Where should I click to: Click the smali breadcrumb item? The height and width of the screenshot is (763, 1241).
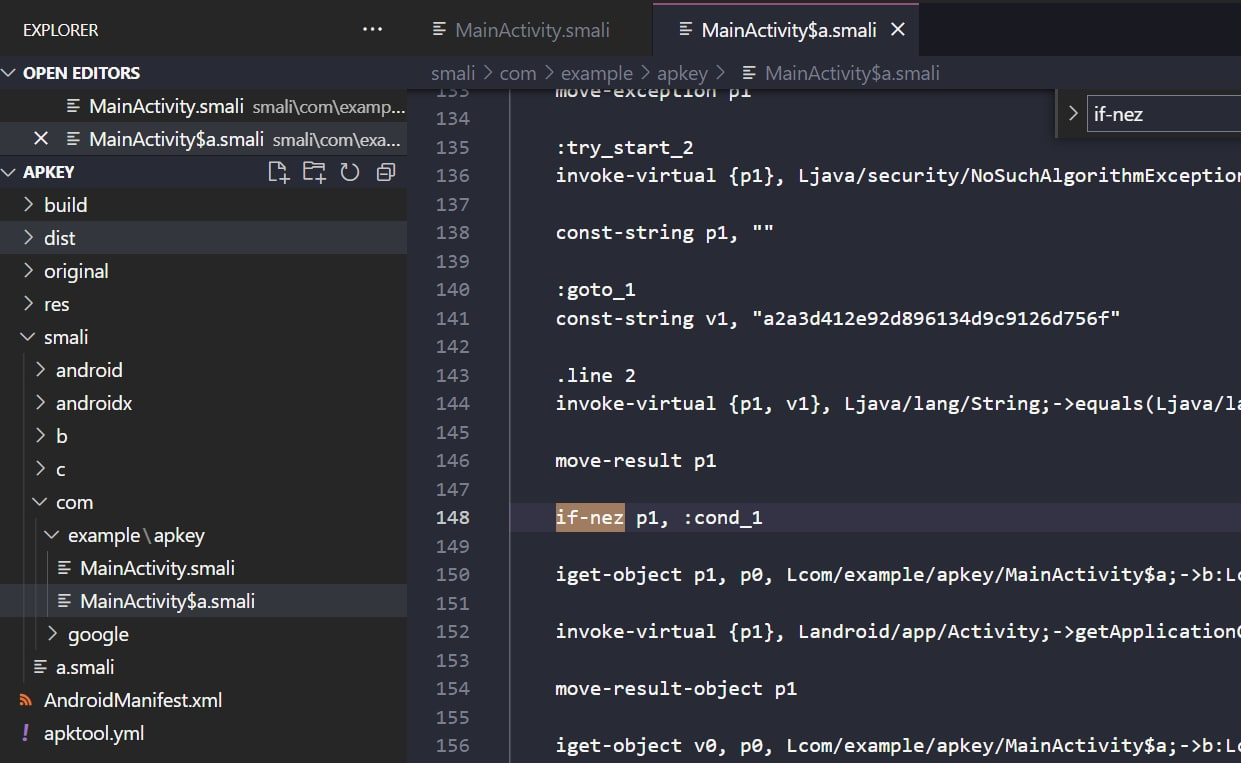click(453, 73)
